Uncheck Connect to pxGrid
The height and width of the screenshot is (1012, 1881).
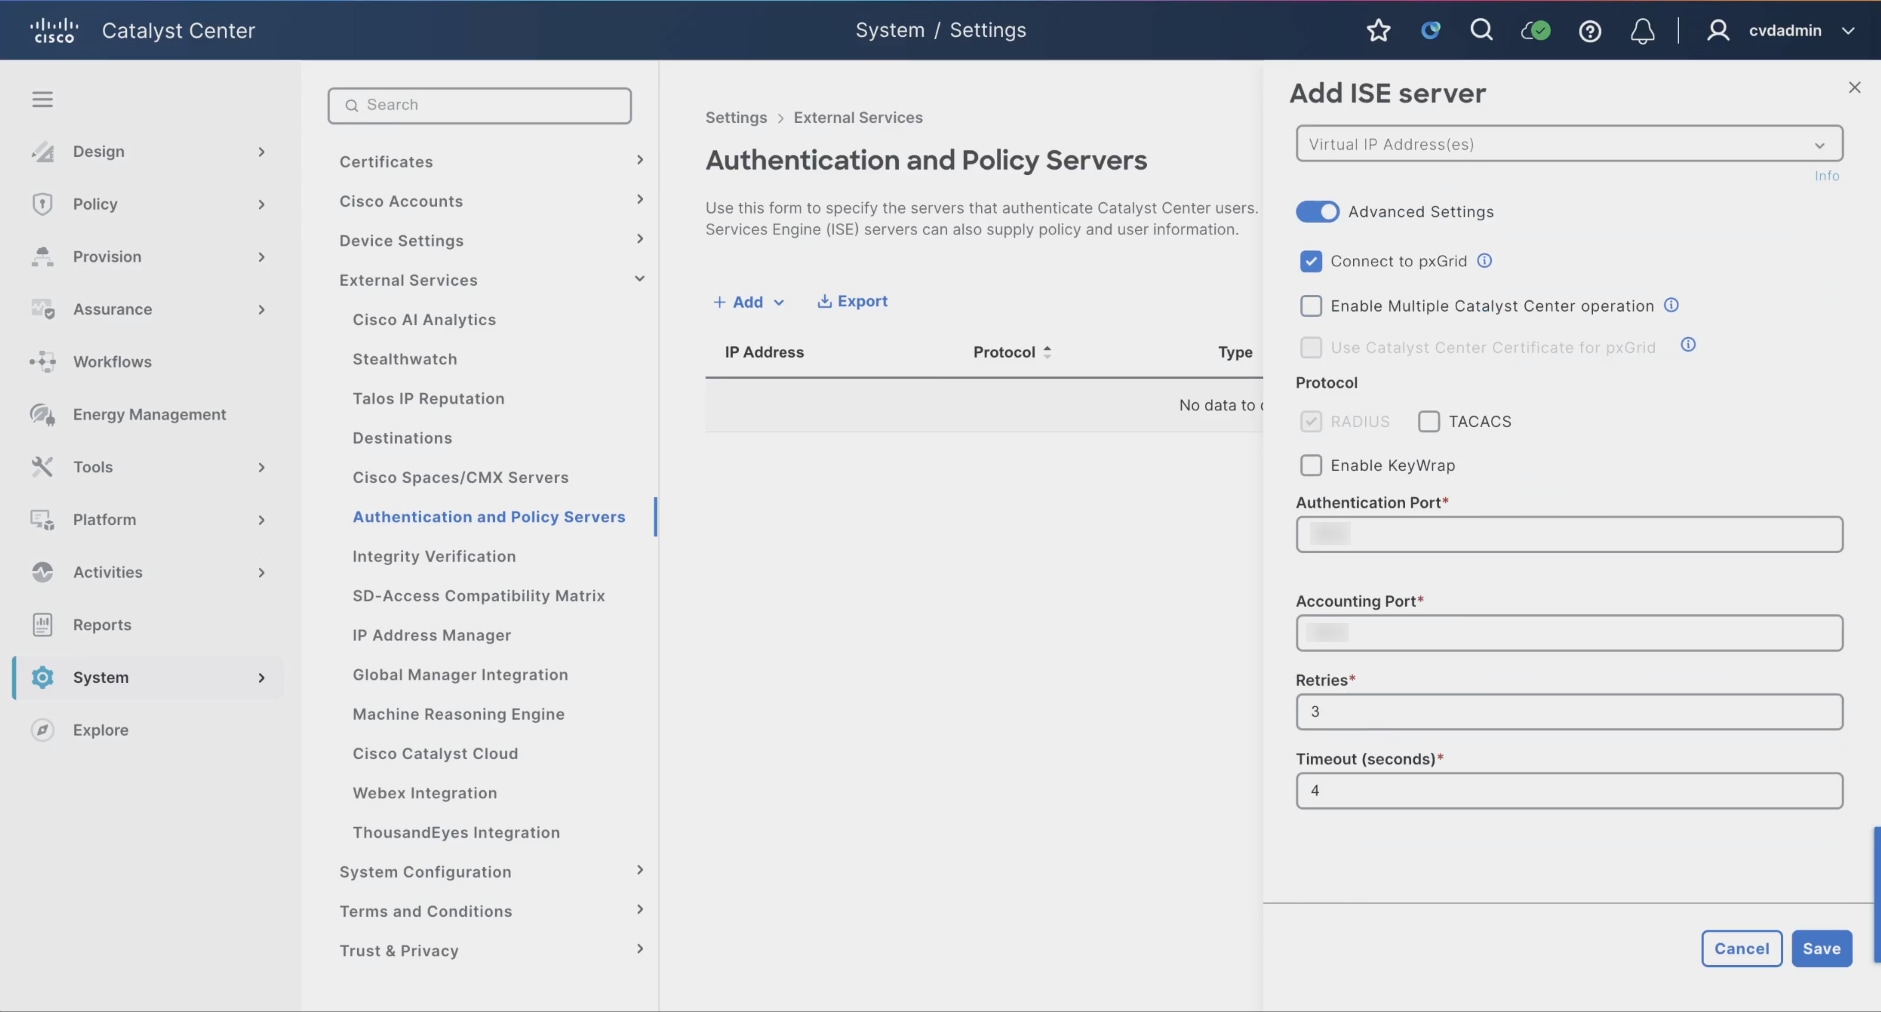click(1311, 261)
